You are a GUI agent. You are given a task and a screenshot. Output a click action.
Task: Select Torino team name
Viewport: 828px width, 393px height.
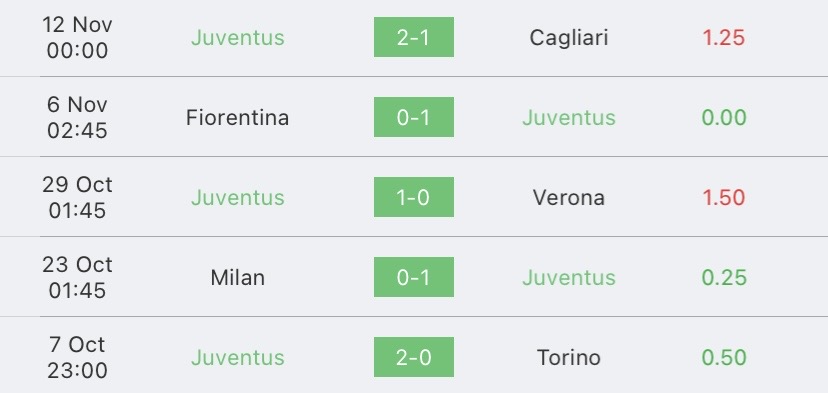click(569, 358)
